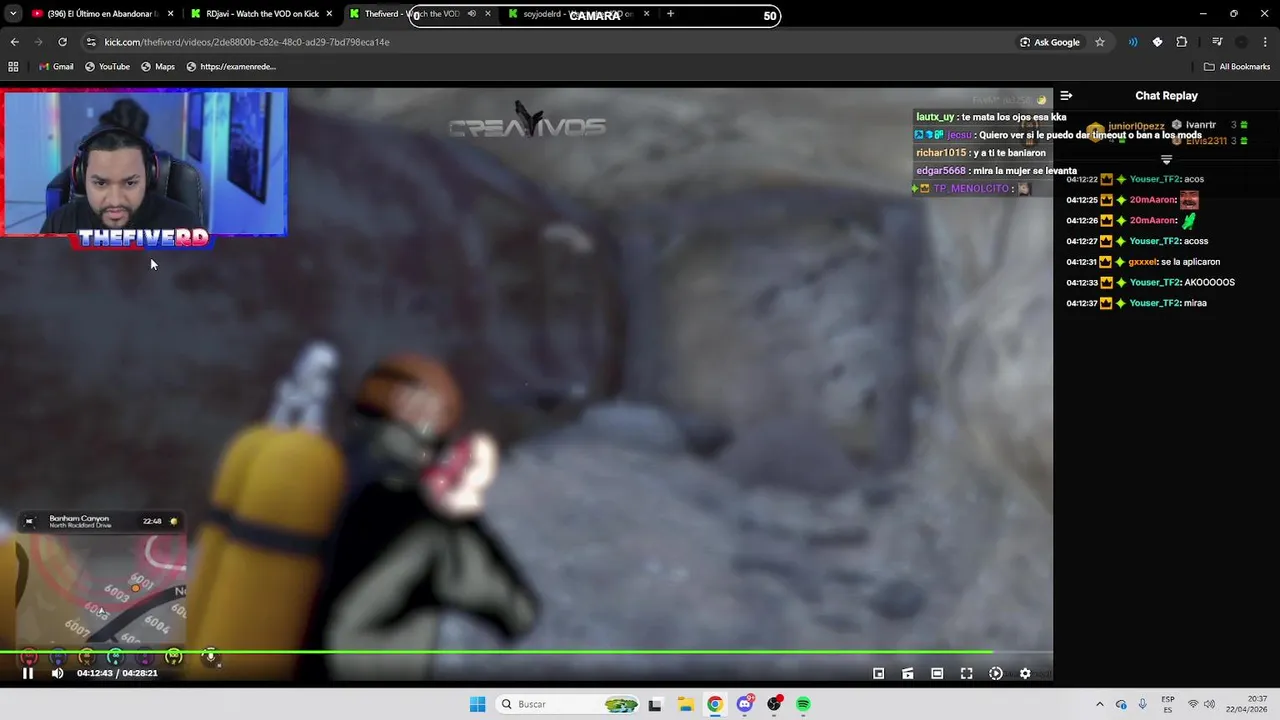Open the blue sound waves extension
Screen dimensions: 1280x720
pyautogui.click(x=1133, y=42)
